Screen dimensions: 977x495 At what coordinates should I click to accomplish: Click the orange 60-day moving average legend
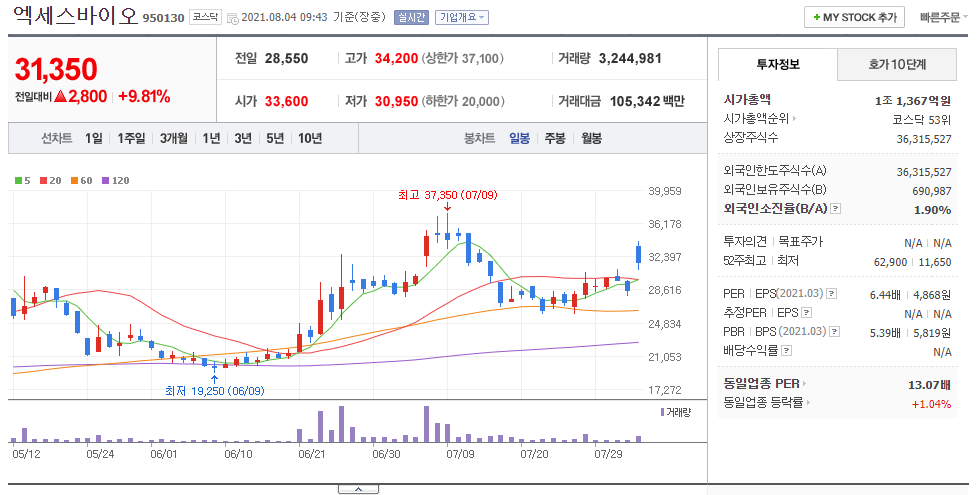click(x=82, y=181)
